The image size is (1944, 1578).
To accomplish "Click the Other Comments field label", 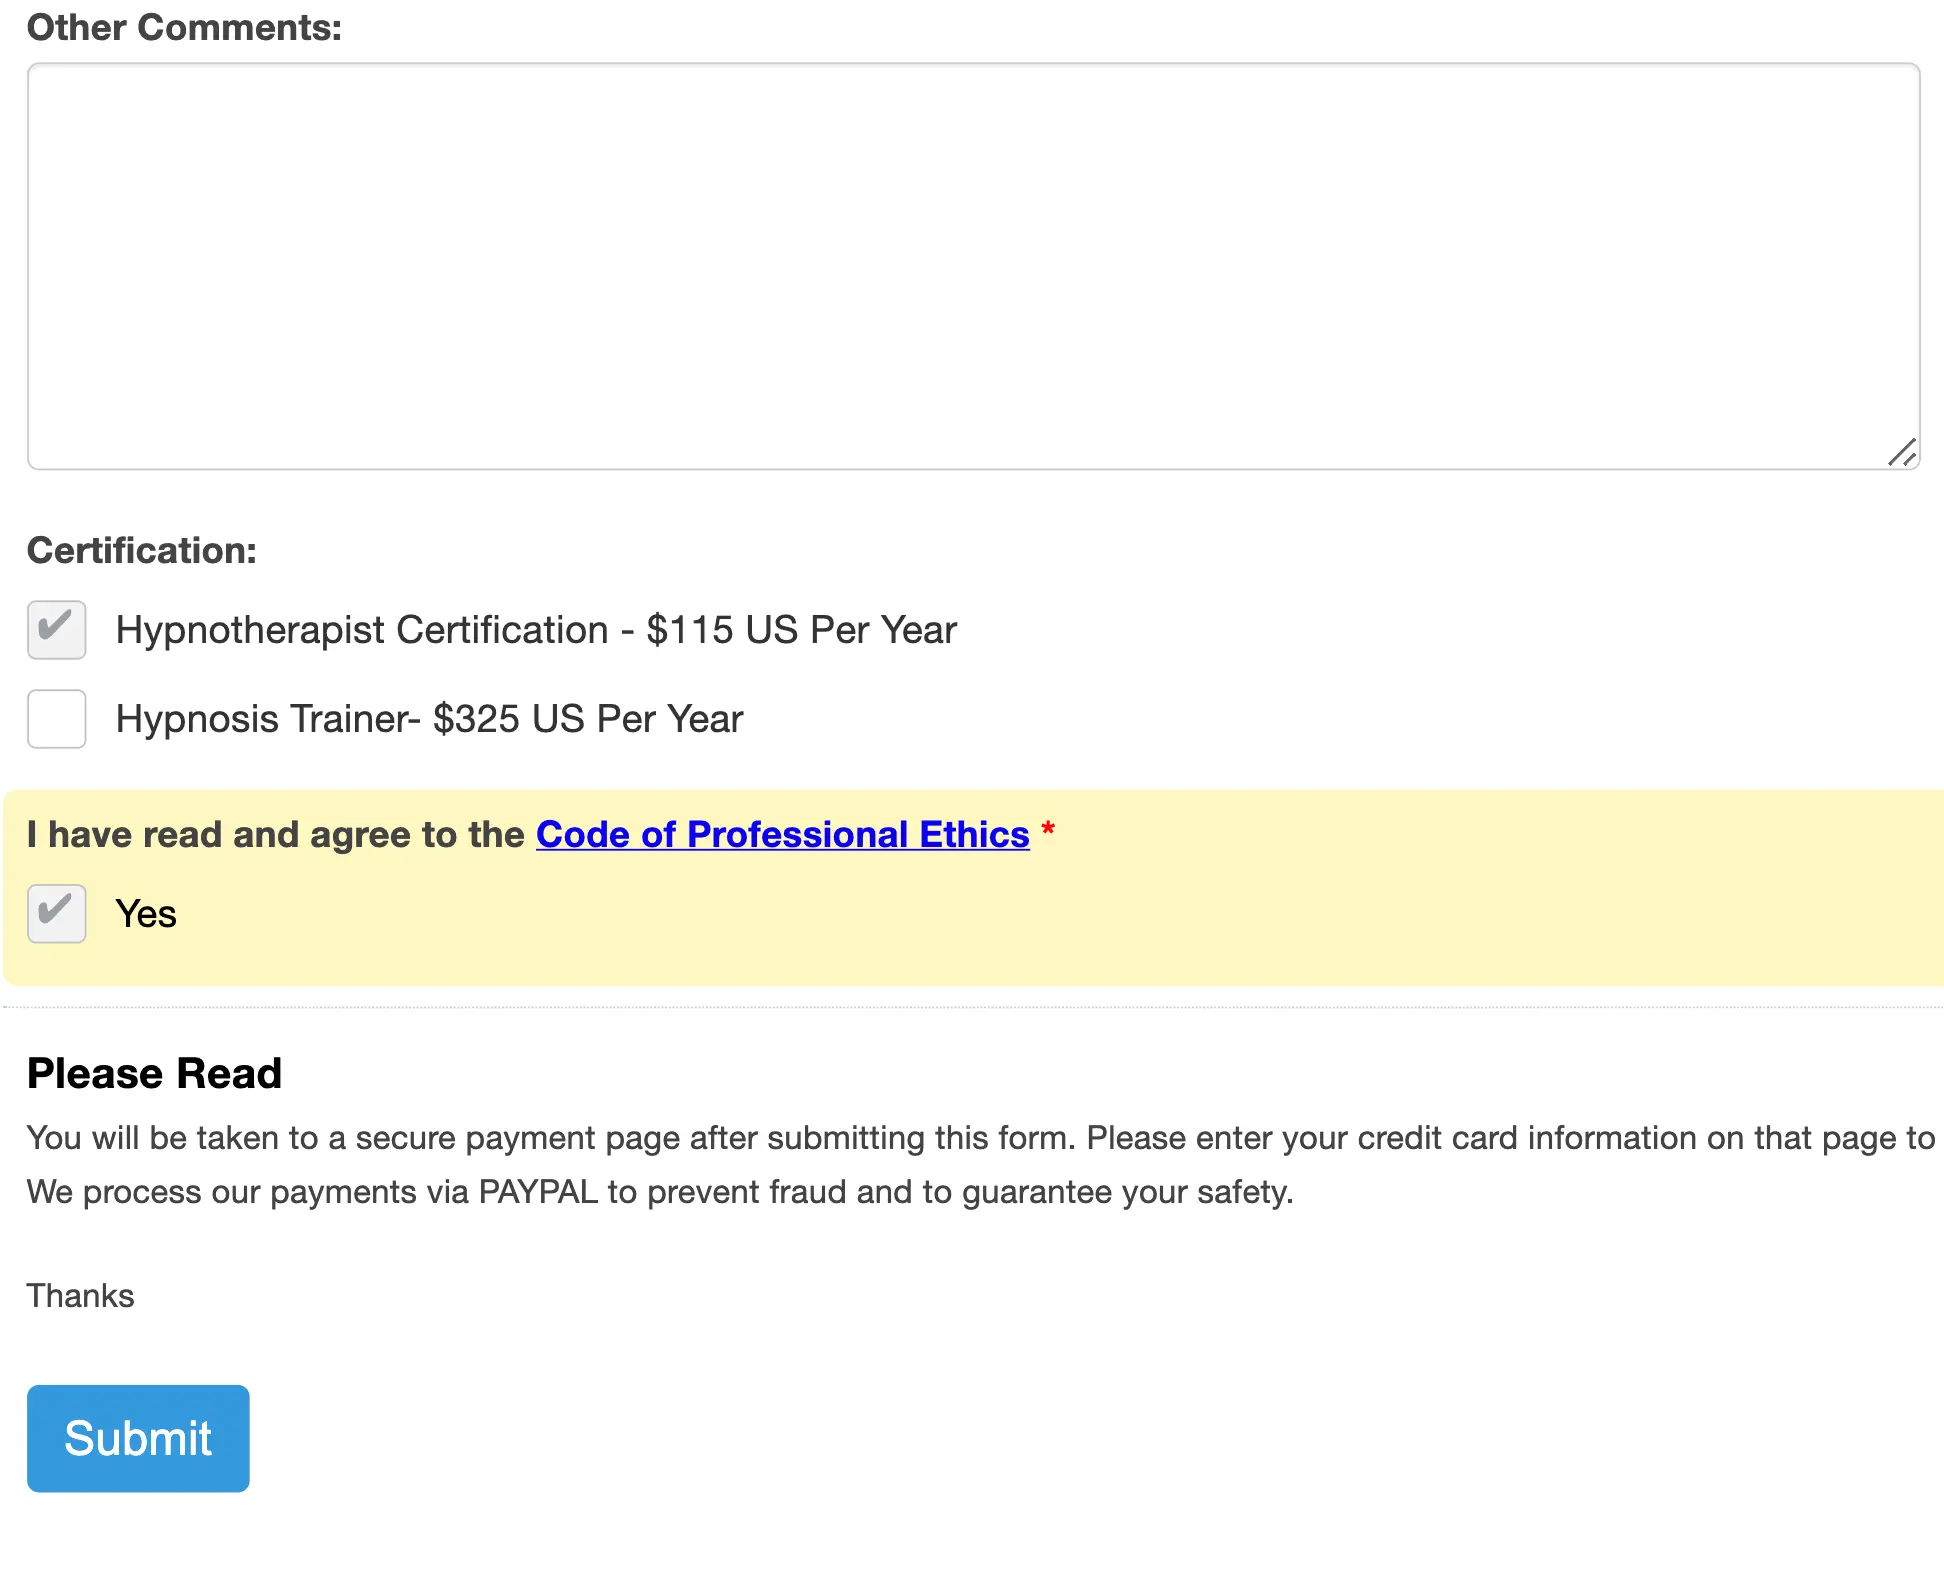I will (x=184, y=28).
